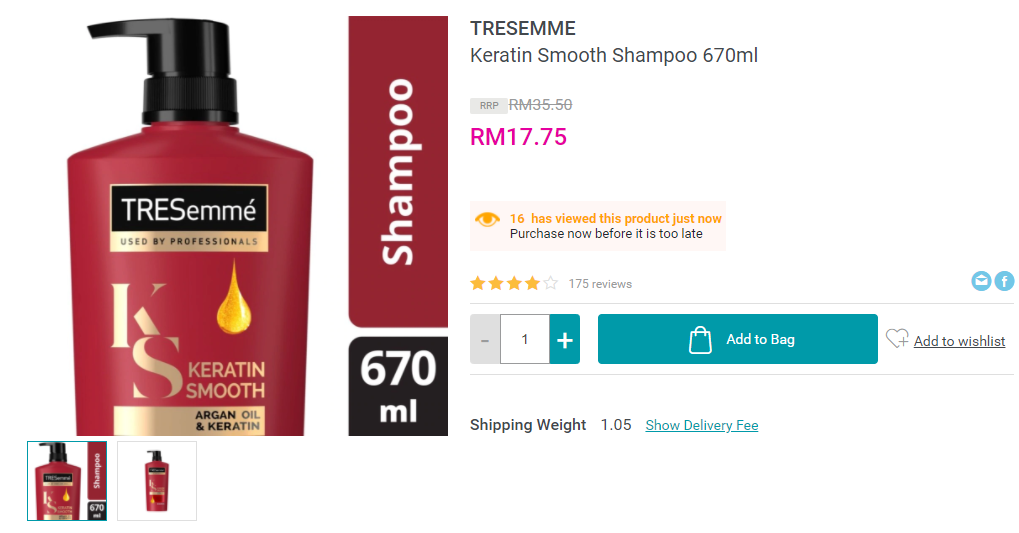
Task: Open the 175 reviews link
Action: pyautogui.click(x=600, y=284)
